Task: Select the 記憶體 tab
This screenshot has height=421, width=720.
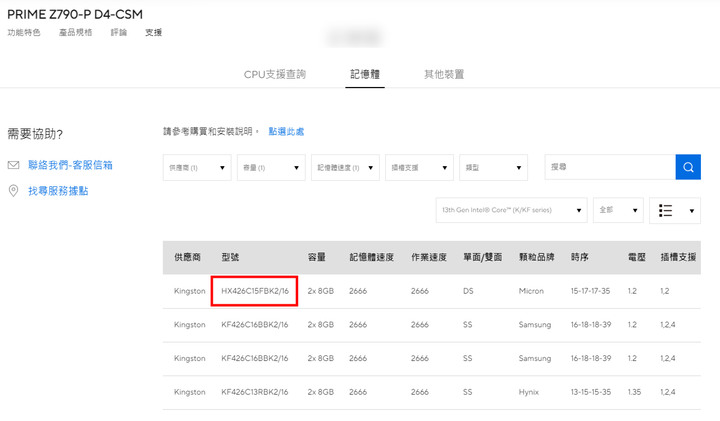Action: [365, 74]
